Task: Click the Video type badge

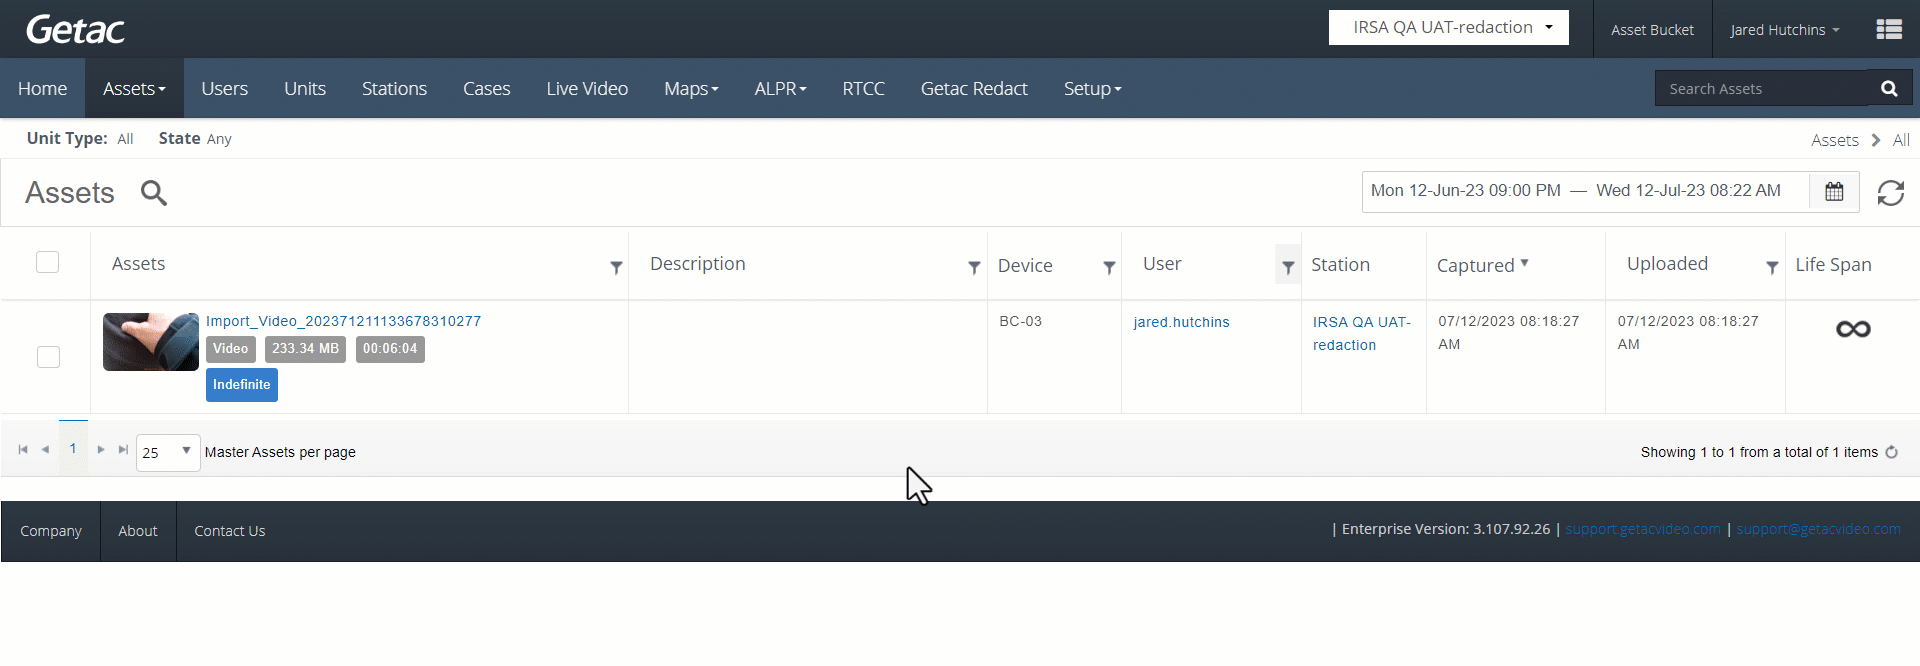Action: [x=230, y=349]
